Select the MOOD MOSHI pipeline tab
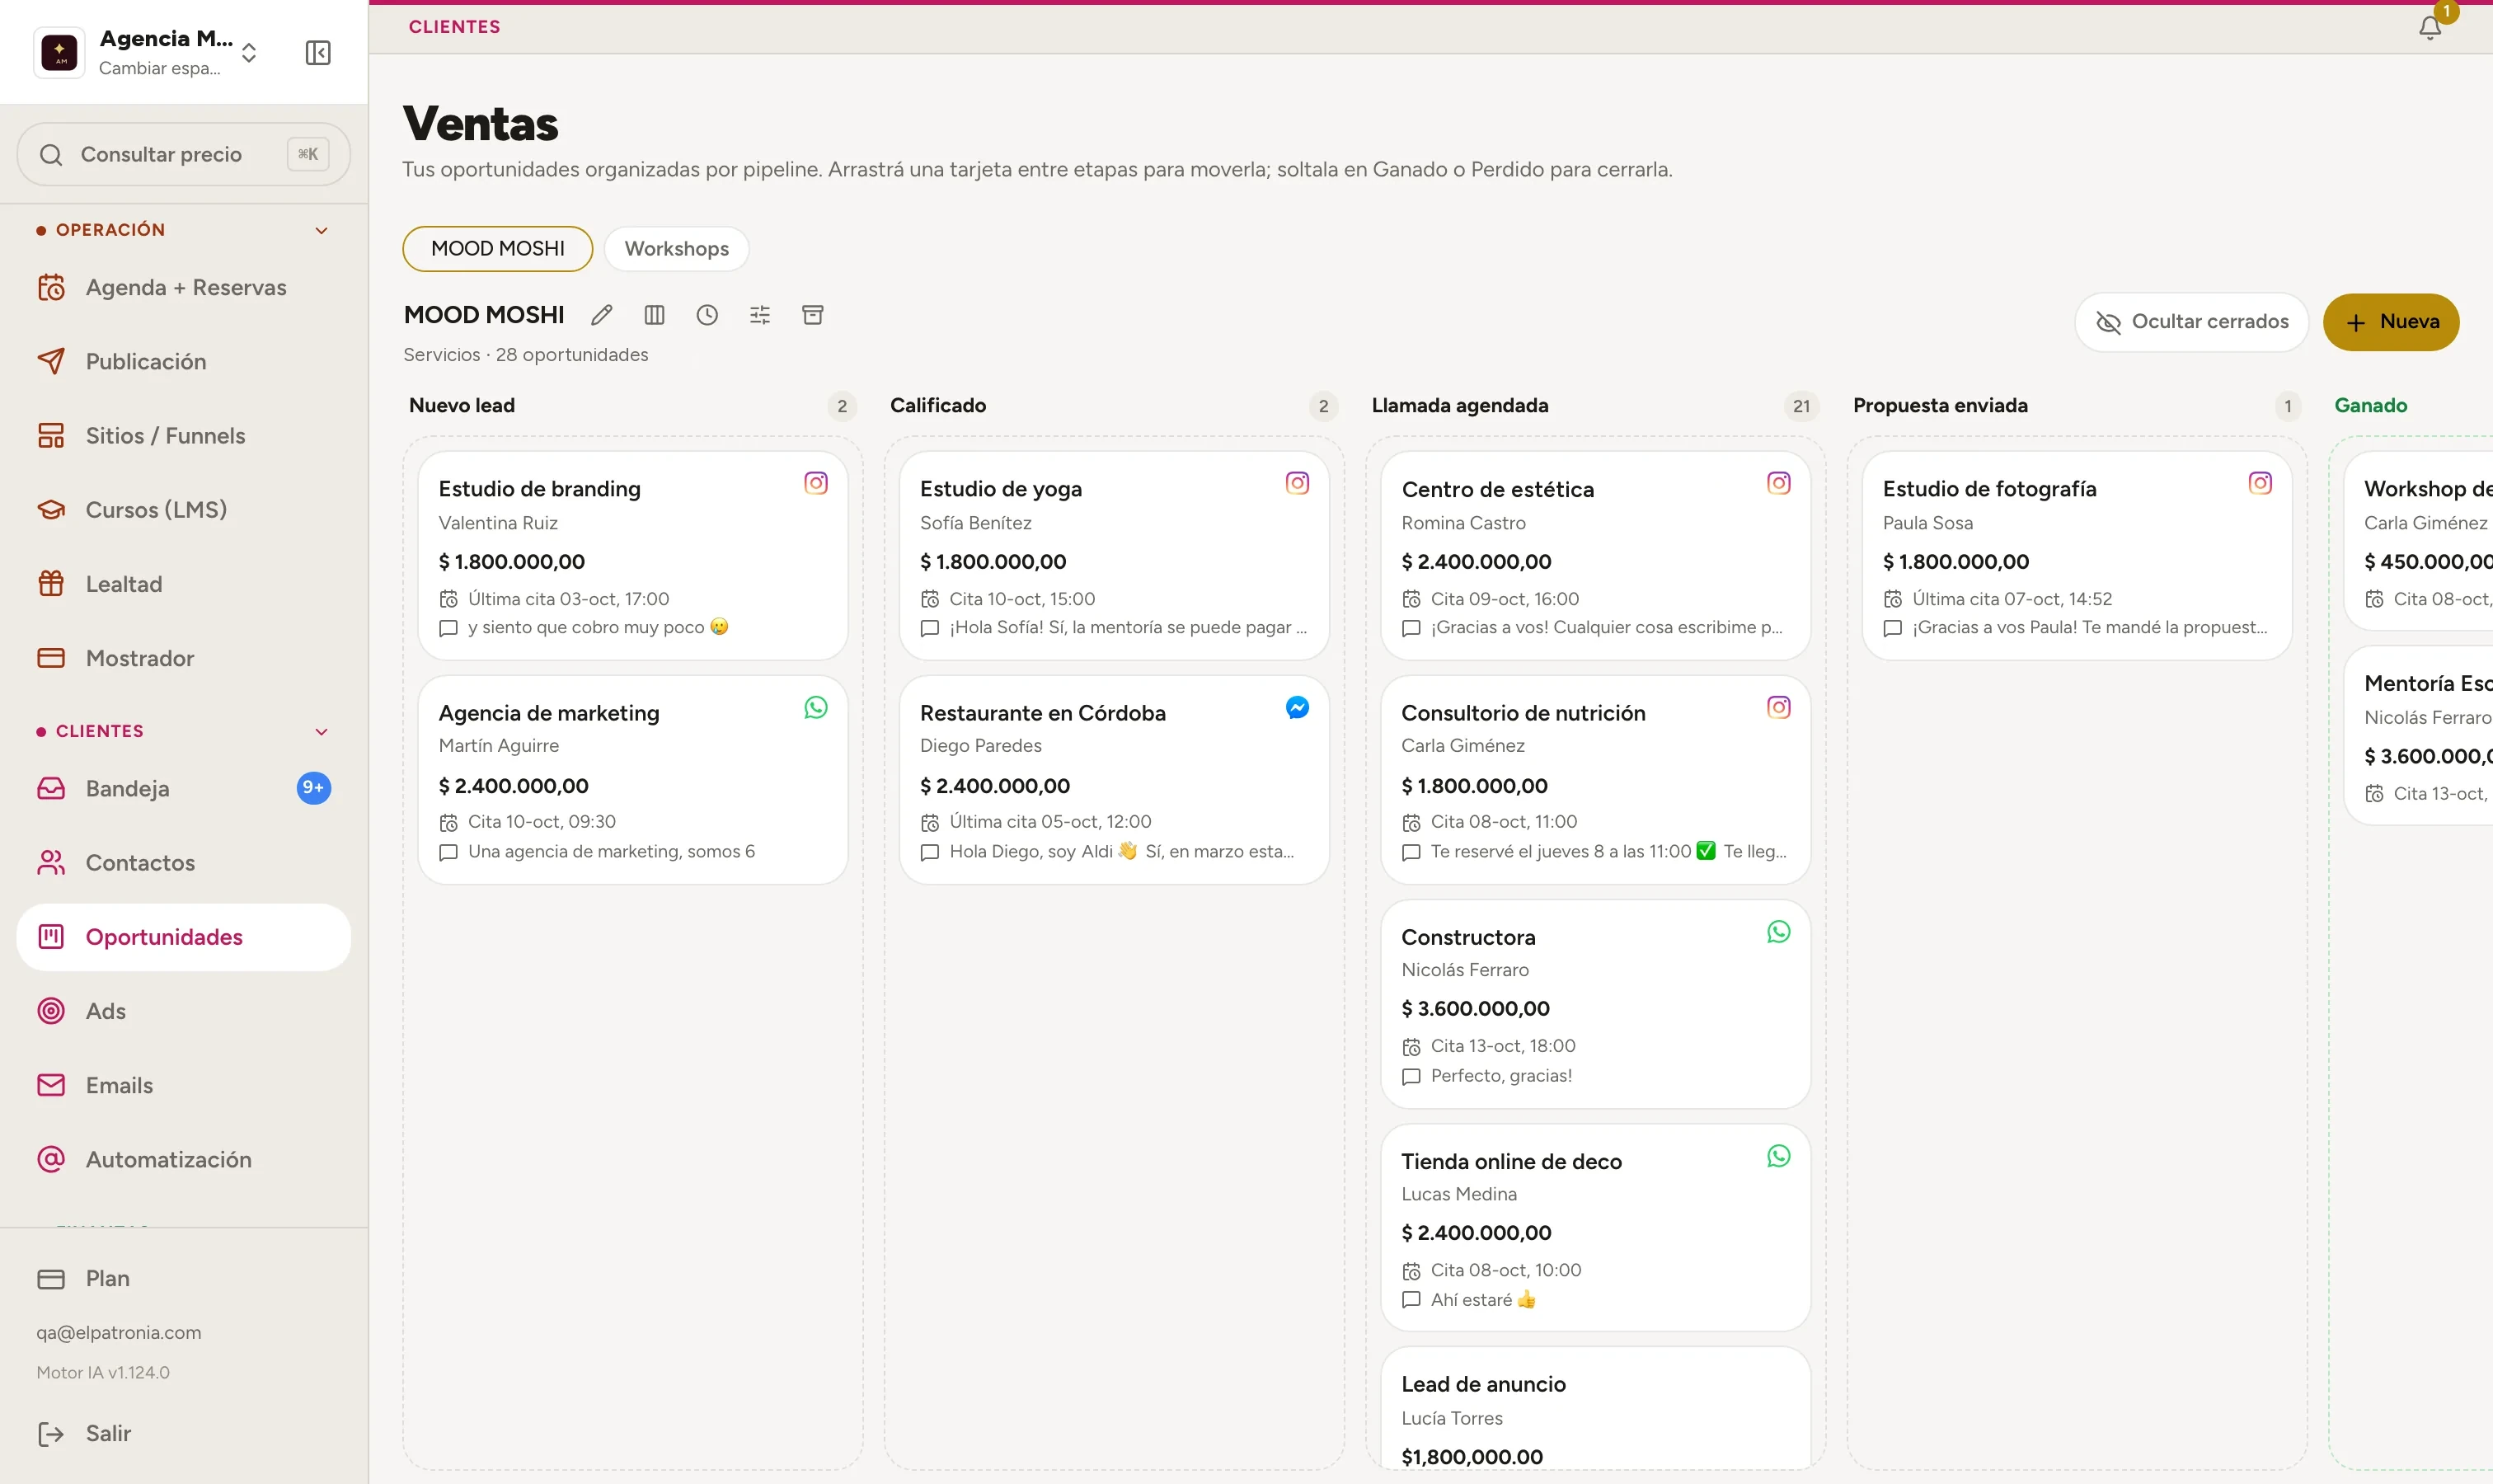2493x1484 pixels. [x=498, y=249]
